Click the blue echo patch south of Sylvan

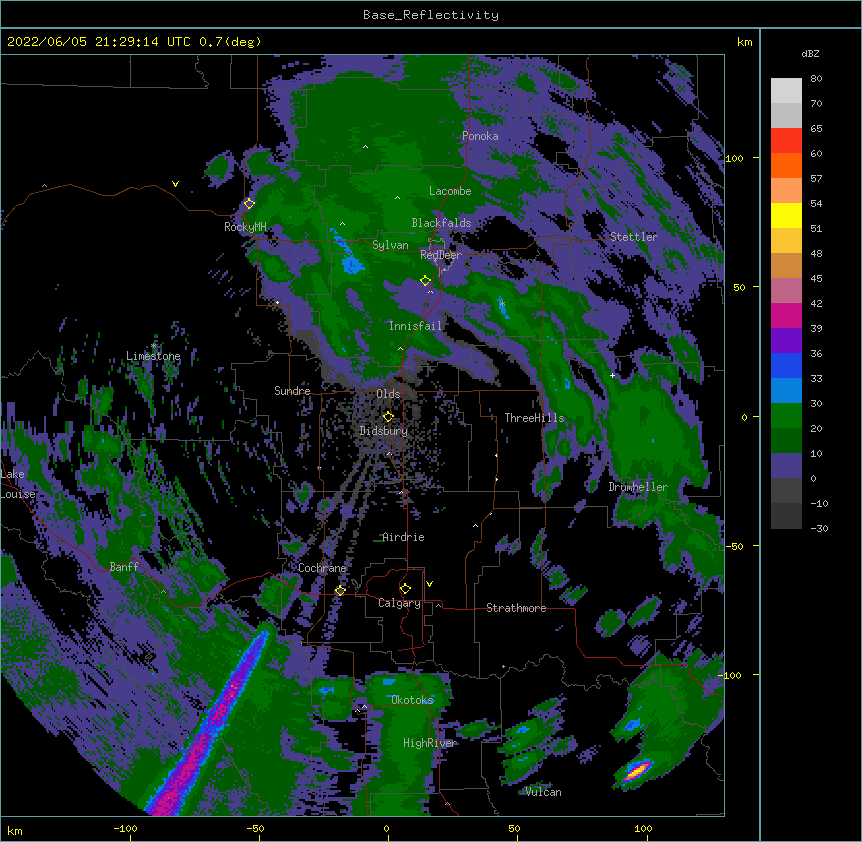tap(352, 265)
